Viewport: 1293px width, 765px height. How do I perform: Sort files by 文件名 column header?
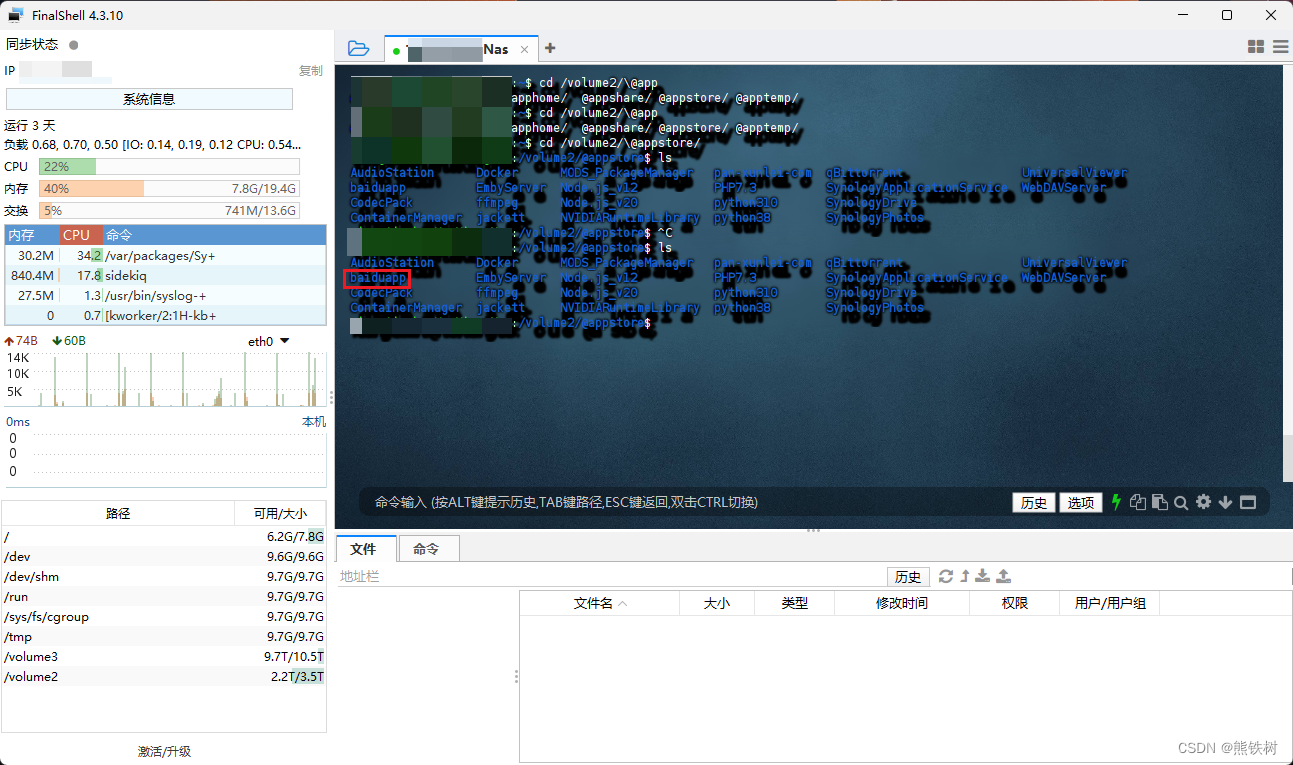point(600,603)
